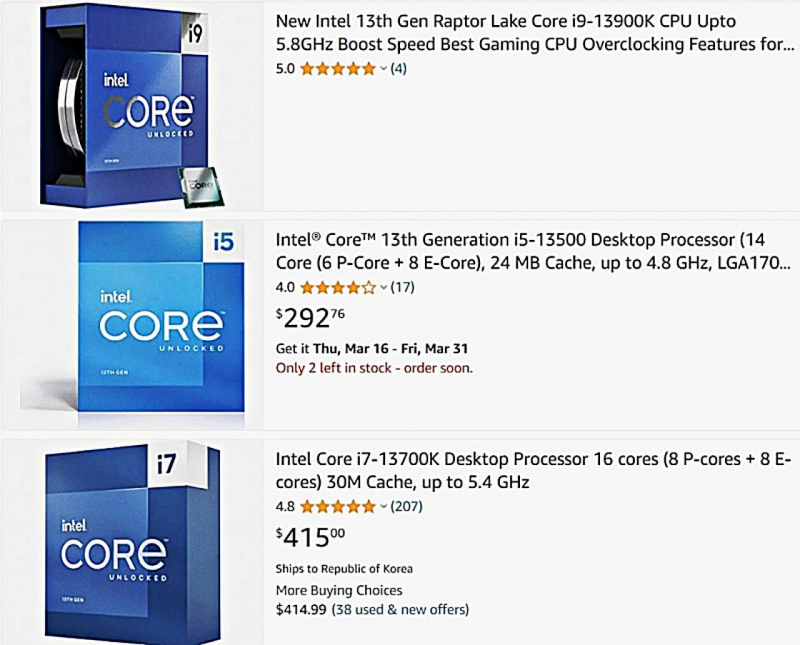800x645 pixels.
Task: Expand rating dropdown arrow for i5-13500
Action: (384, 288)
